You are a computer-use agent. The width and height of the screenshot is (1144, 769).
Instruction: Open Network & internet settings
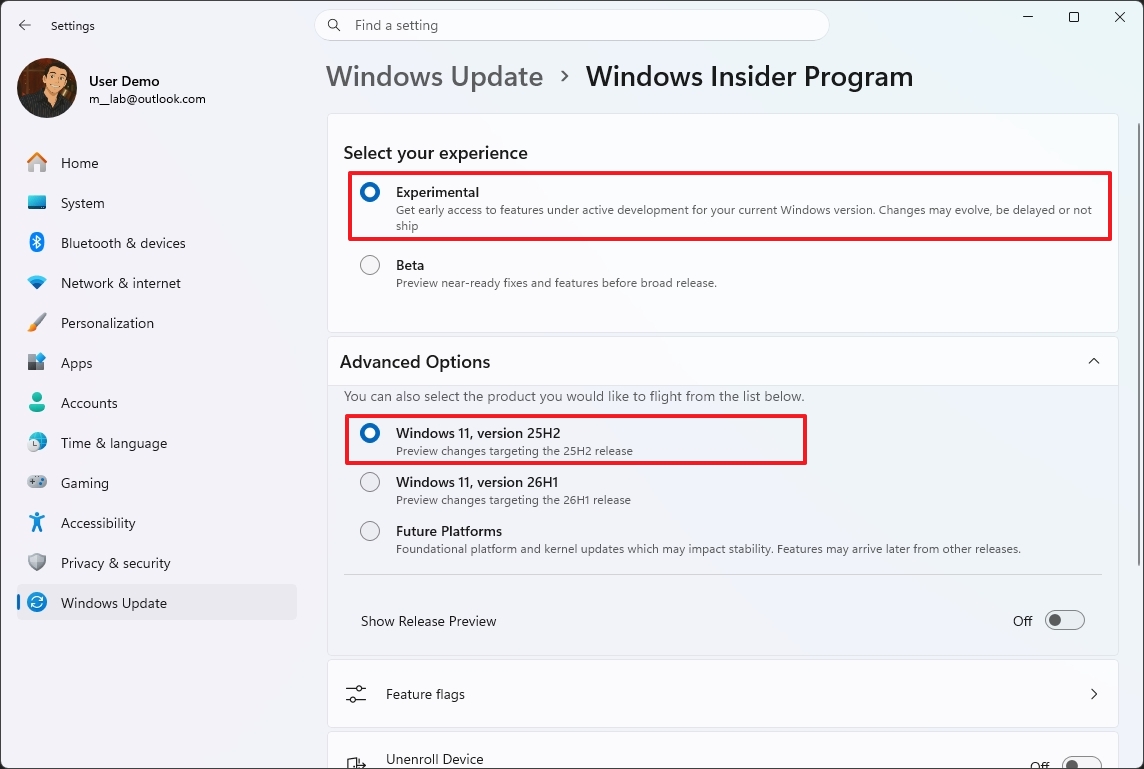[157, 282]
